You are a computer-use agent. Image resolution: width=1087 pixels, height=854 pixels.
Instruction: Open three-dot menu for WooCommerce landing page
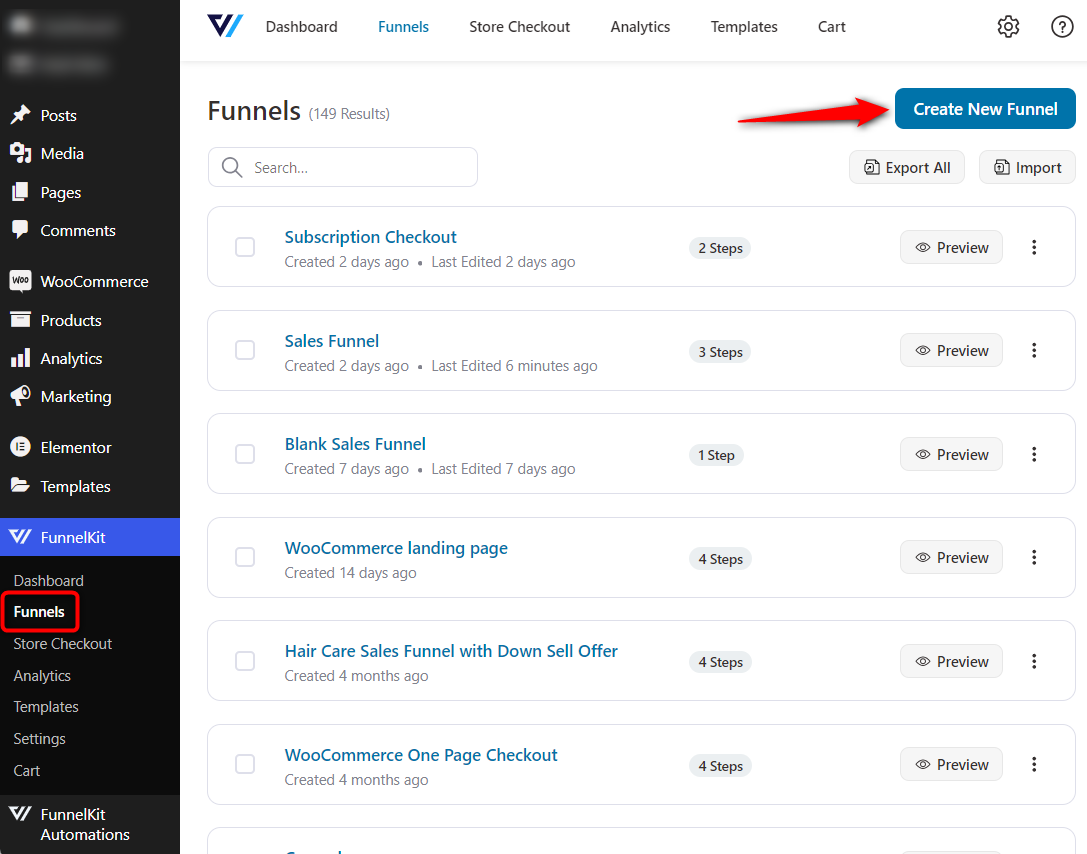click(1034, 557)
